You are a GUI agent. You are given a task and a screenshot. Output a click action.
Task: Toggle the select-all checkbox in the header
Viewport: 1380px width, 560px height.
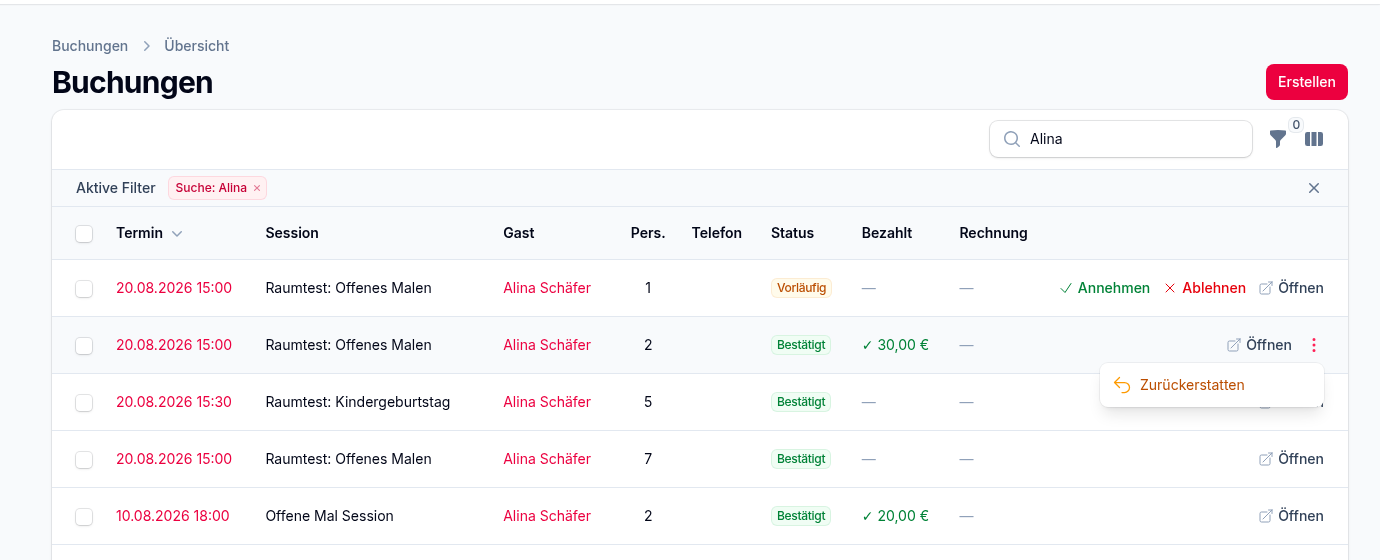pos(84,233)
